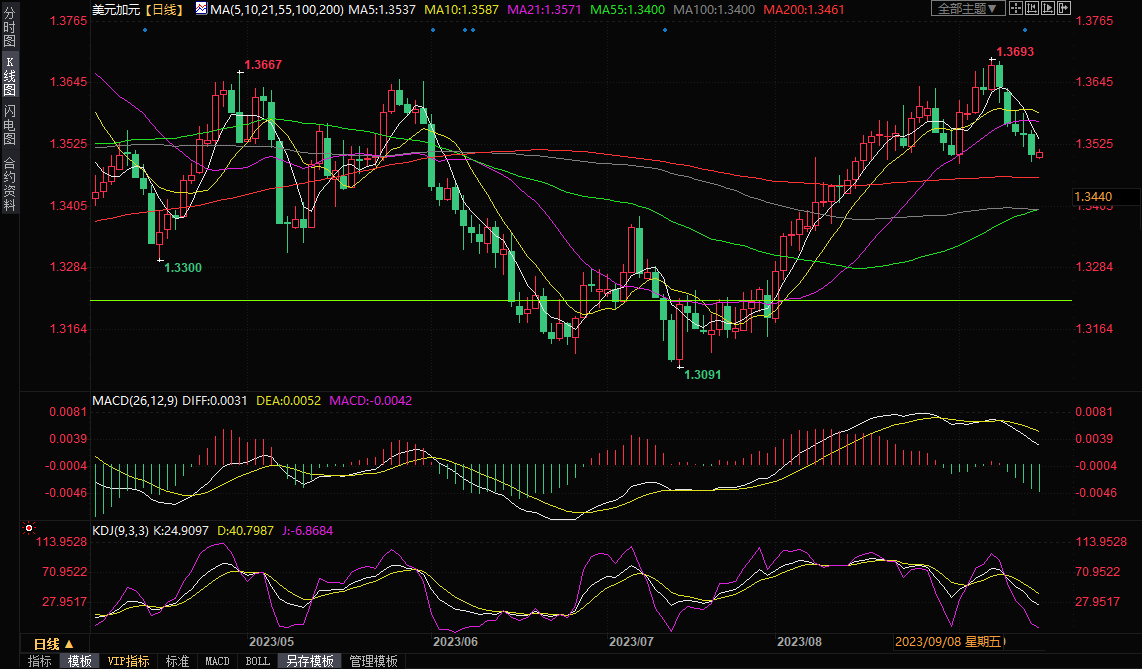The image size is (1142, 669).
Task: Click the MA200:1.3461 value label
Action: pos(804,9)
